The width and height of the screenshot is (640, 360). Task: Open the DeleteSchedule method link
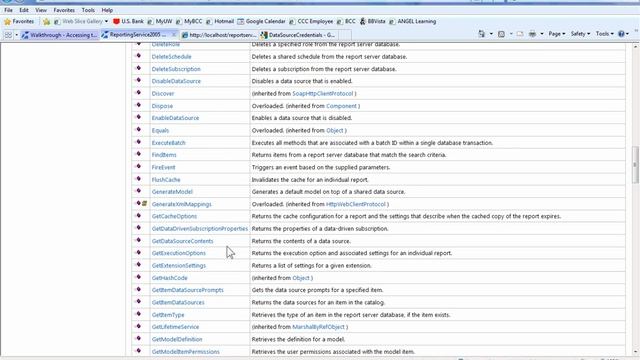coord(171,57)
